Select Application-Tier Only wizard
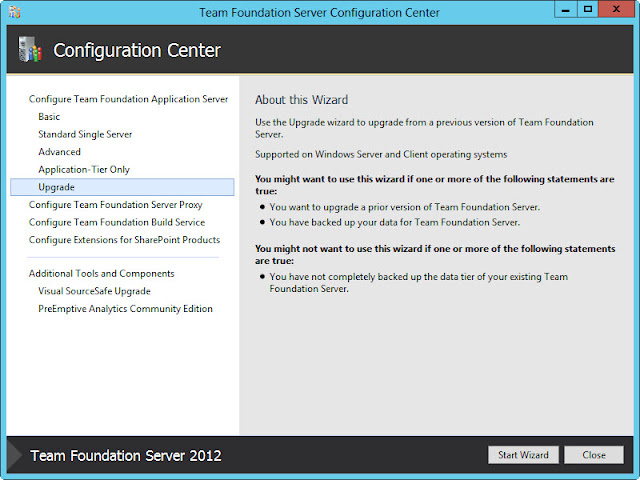Viewport: 640px width, 480px height. point(84,169)
